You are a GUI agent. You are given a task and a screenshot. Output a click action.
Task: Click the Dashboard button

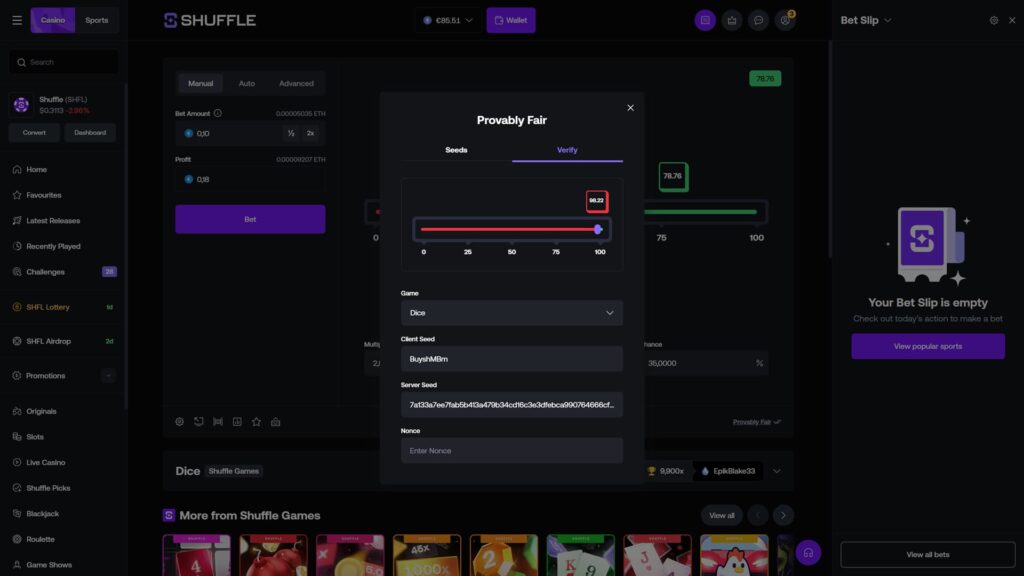[90, 133]
